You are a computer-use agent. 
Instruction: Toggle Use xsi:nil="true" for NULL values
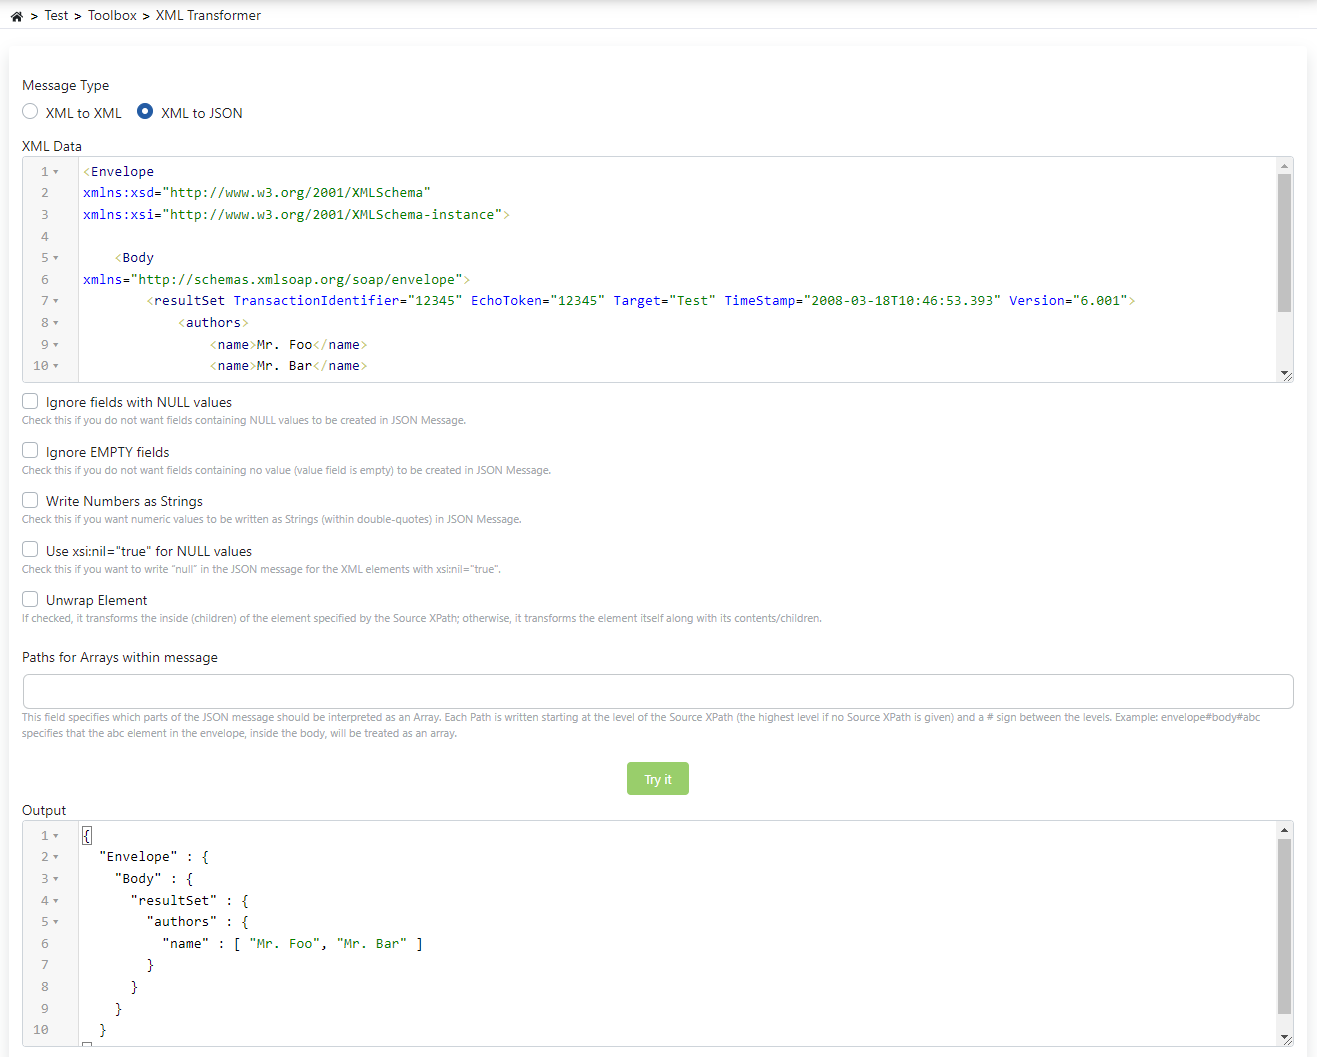29,548
